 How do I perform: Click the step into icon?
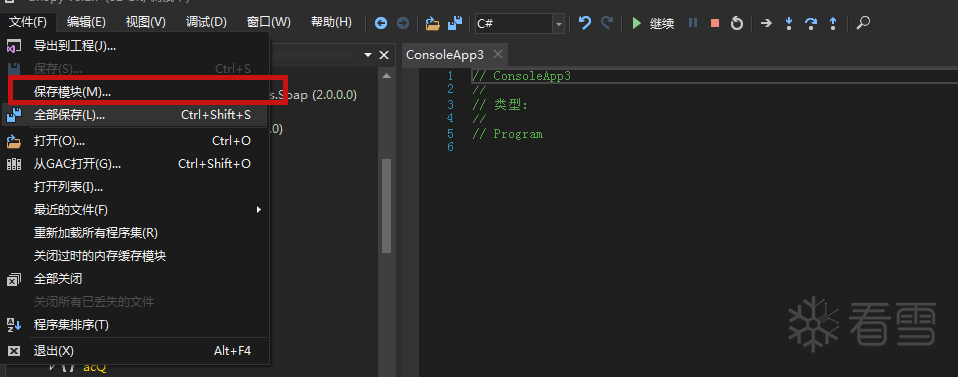tap(789, 23)
